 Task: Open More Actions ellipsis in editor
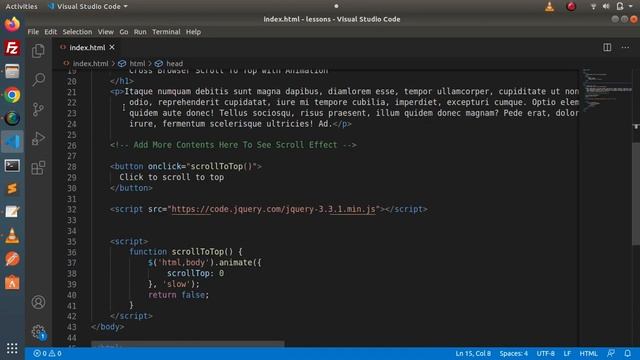coord(625,47)
